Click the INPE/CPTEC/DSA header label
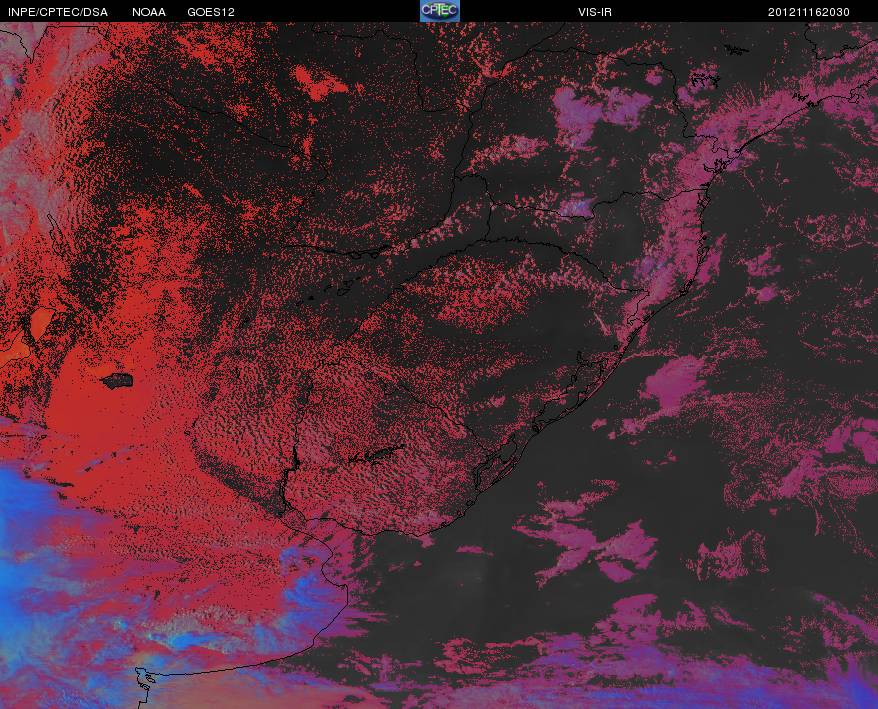Viewport: 878px width, 709px height. pos(58,12)
